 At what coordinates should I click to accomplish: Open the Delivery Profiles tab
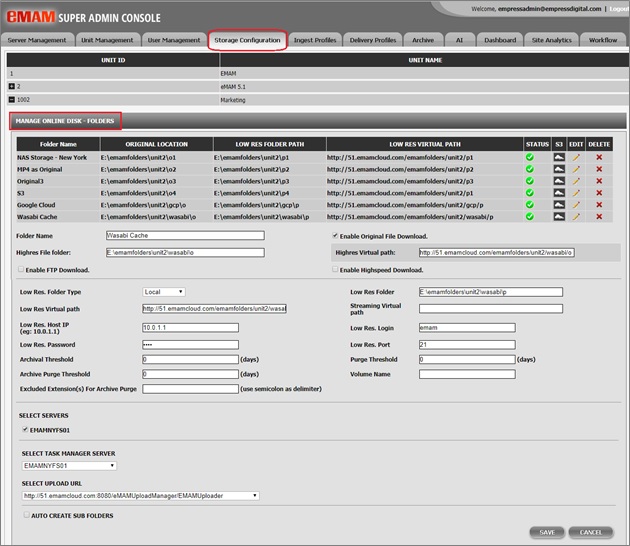pos(373,40)
